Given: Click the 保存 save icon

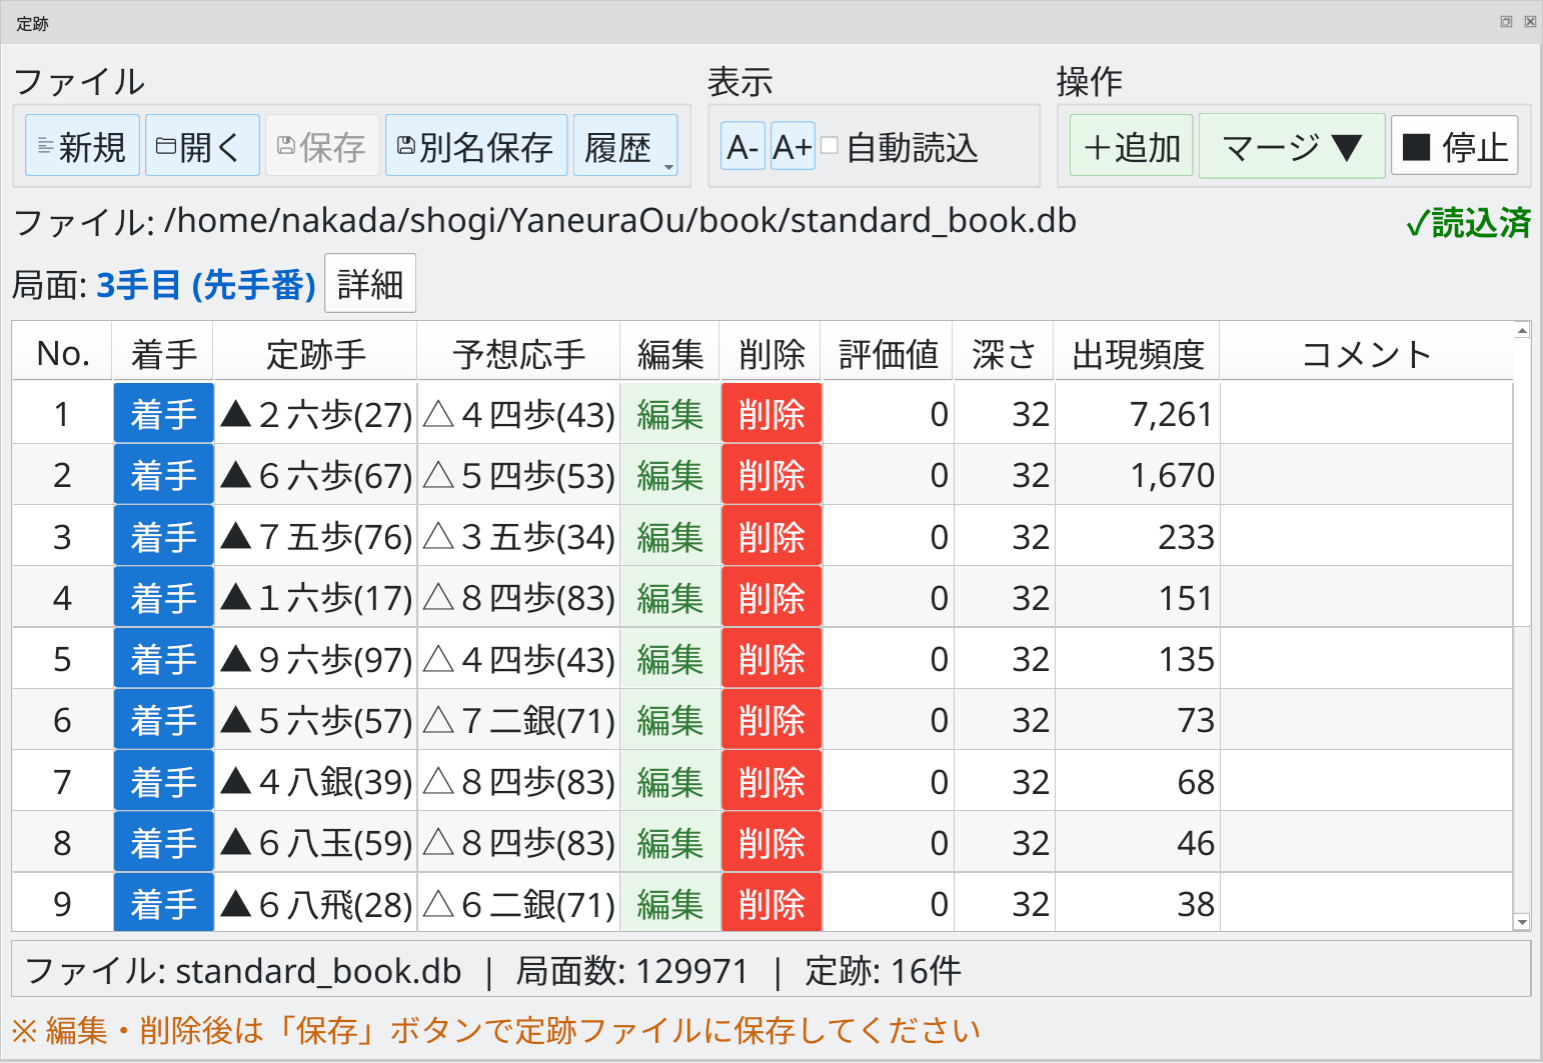Looking at the screenshot, I should coord(321,145).
